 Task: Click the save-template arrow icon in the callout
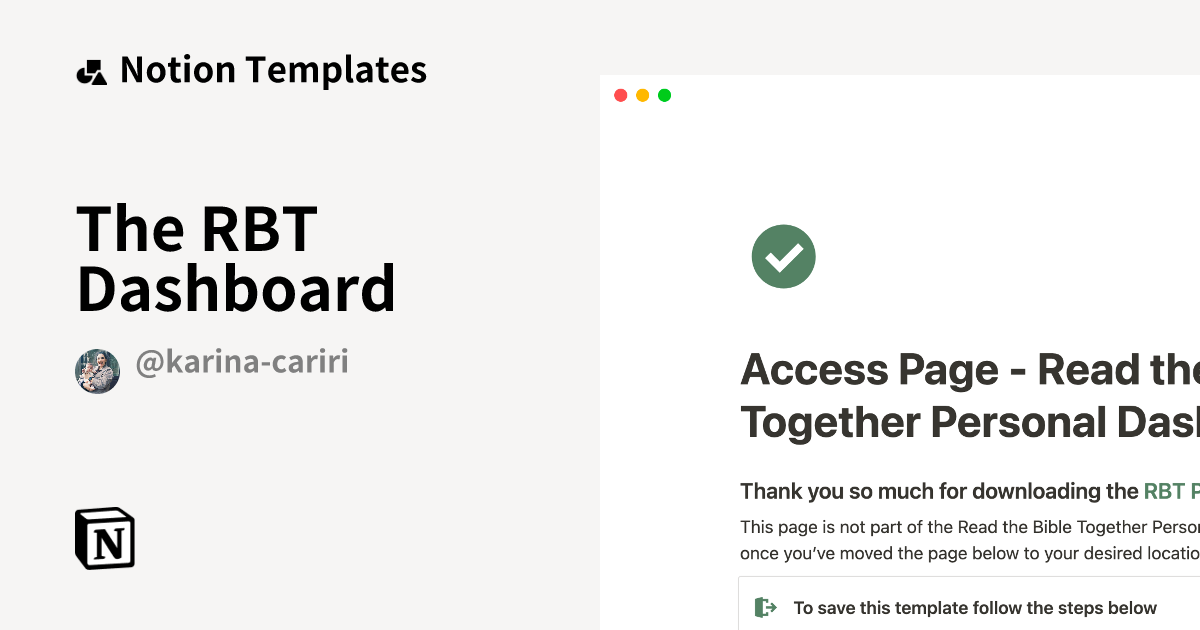tap(765, 607)
